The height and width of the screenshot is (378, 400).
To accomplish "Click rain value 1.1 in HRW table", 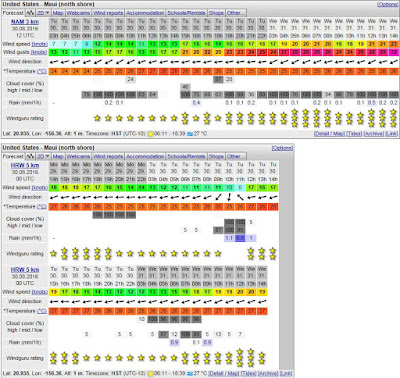I will coord(229,238).
